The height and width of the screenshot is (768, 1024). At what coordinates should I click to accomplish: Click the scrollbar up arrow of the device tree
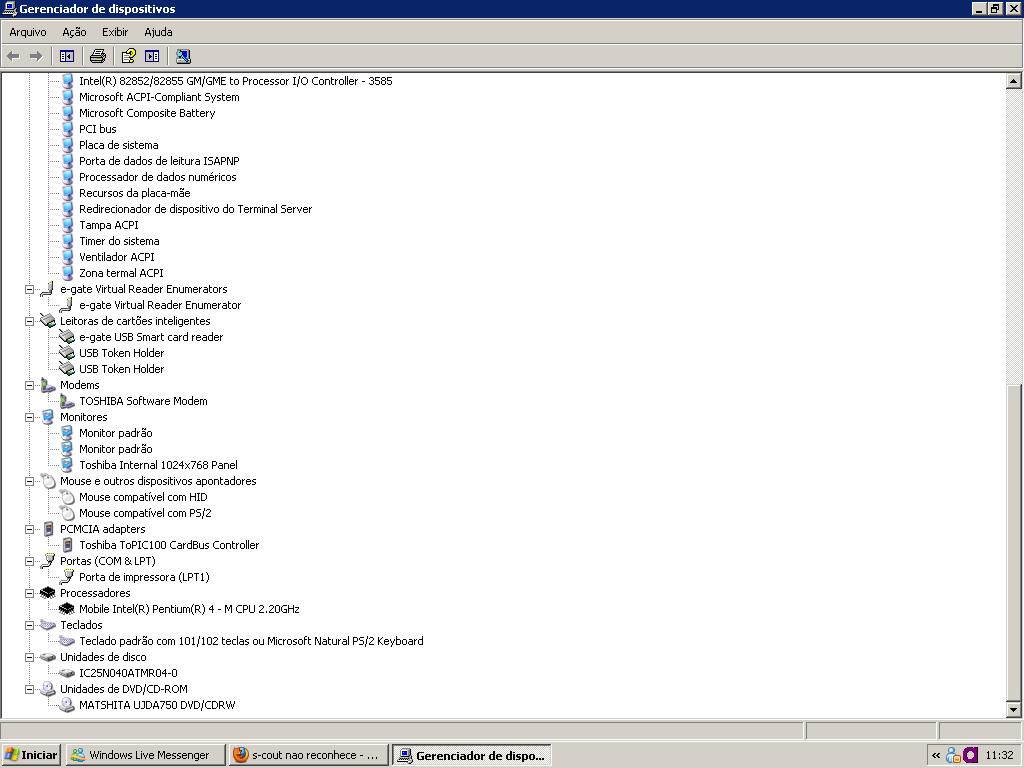pos(1014,81)
